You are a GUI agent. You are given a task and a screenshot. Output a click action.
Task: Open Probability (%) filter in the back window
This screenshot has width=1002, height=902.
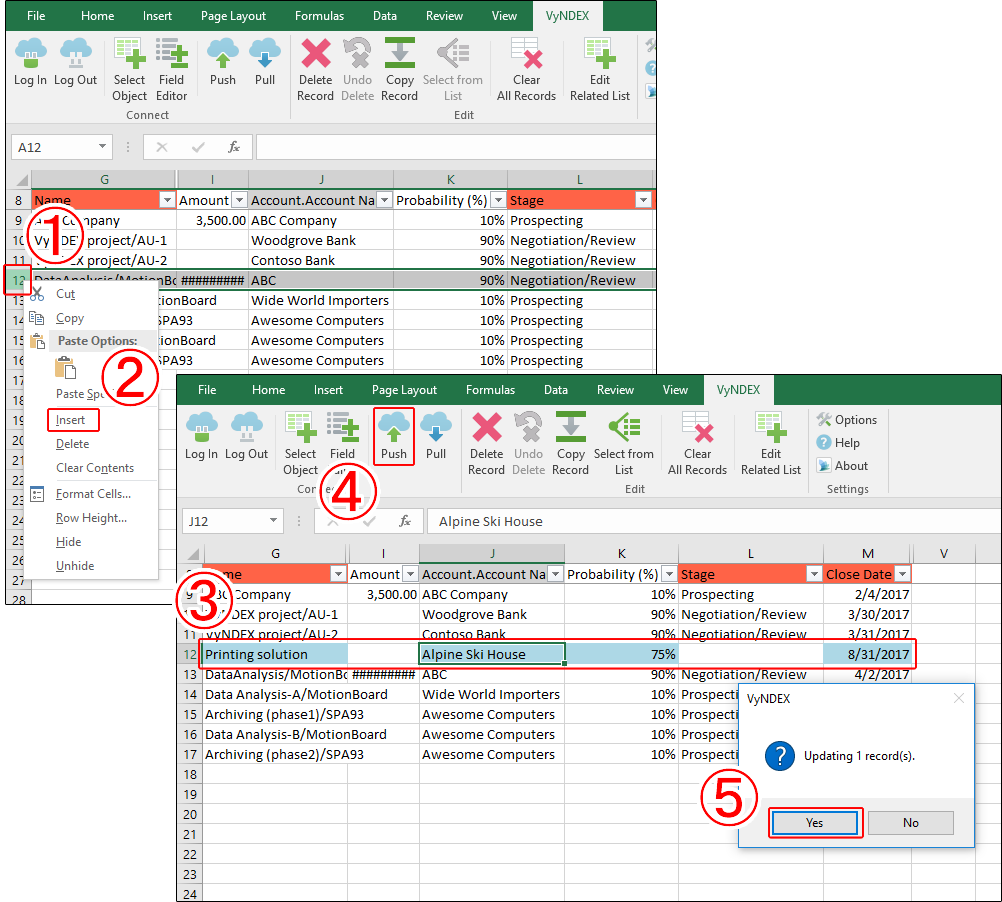498,201
